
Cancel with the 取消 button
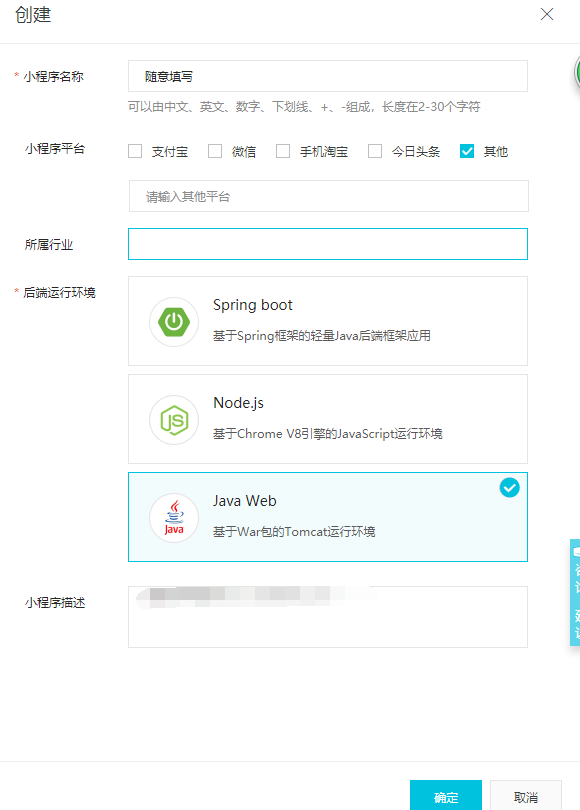tap(526, 797)
